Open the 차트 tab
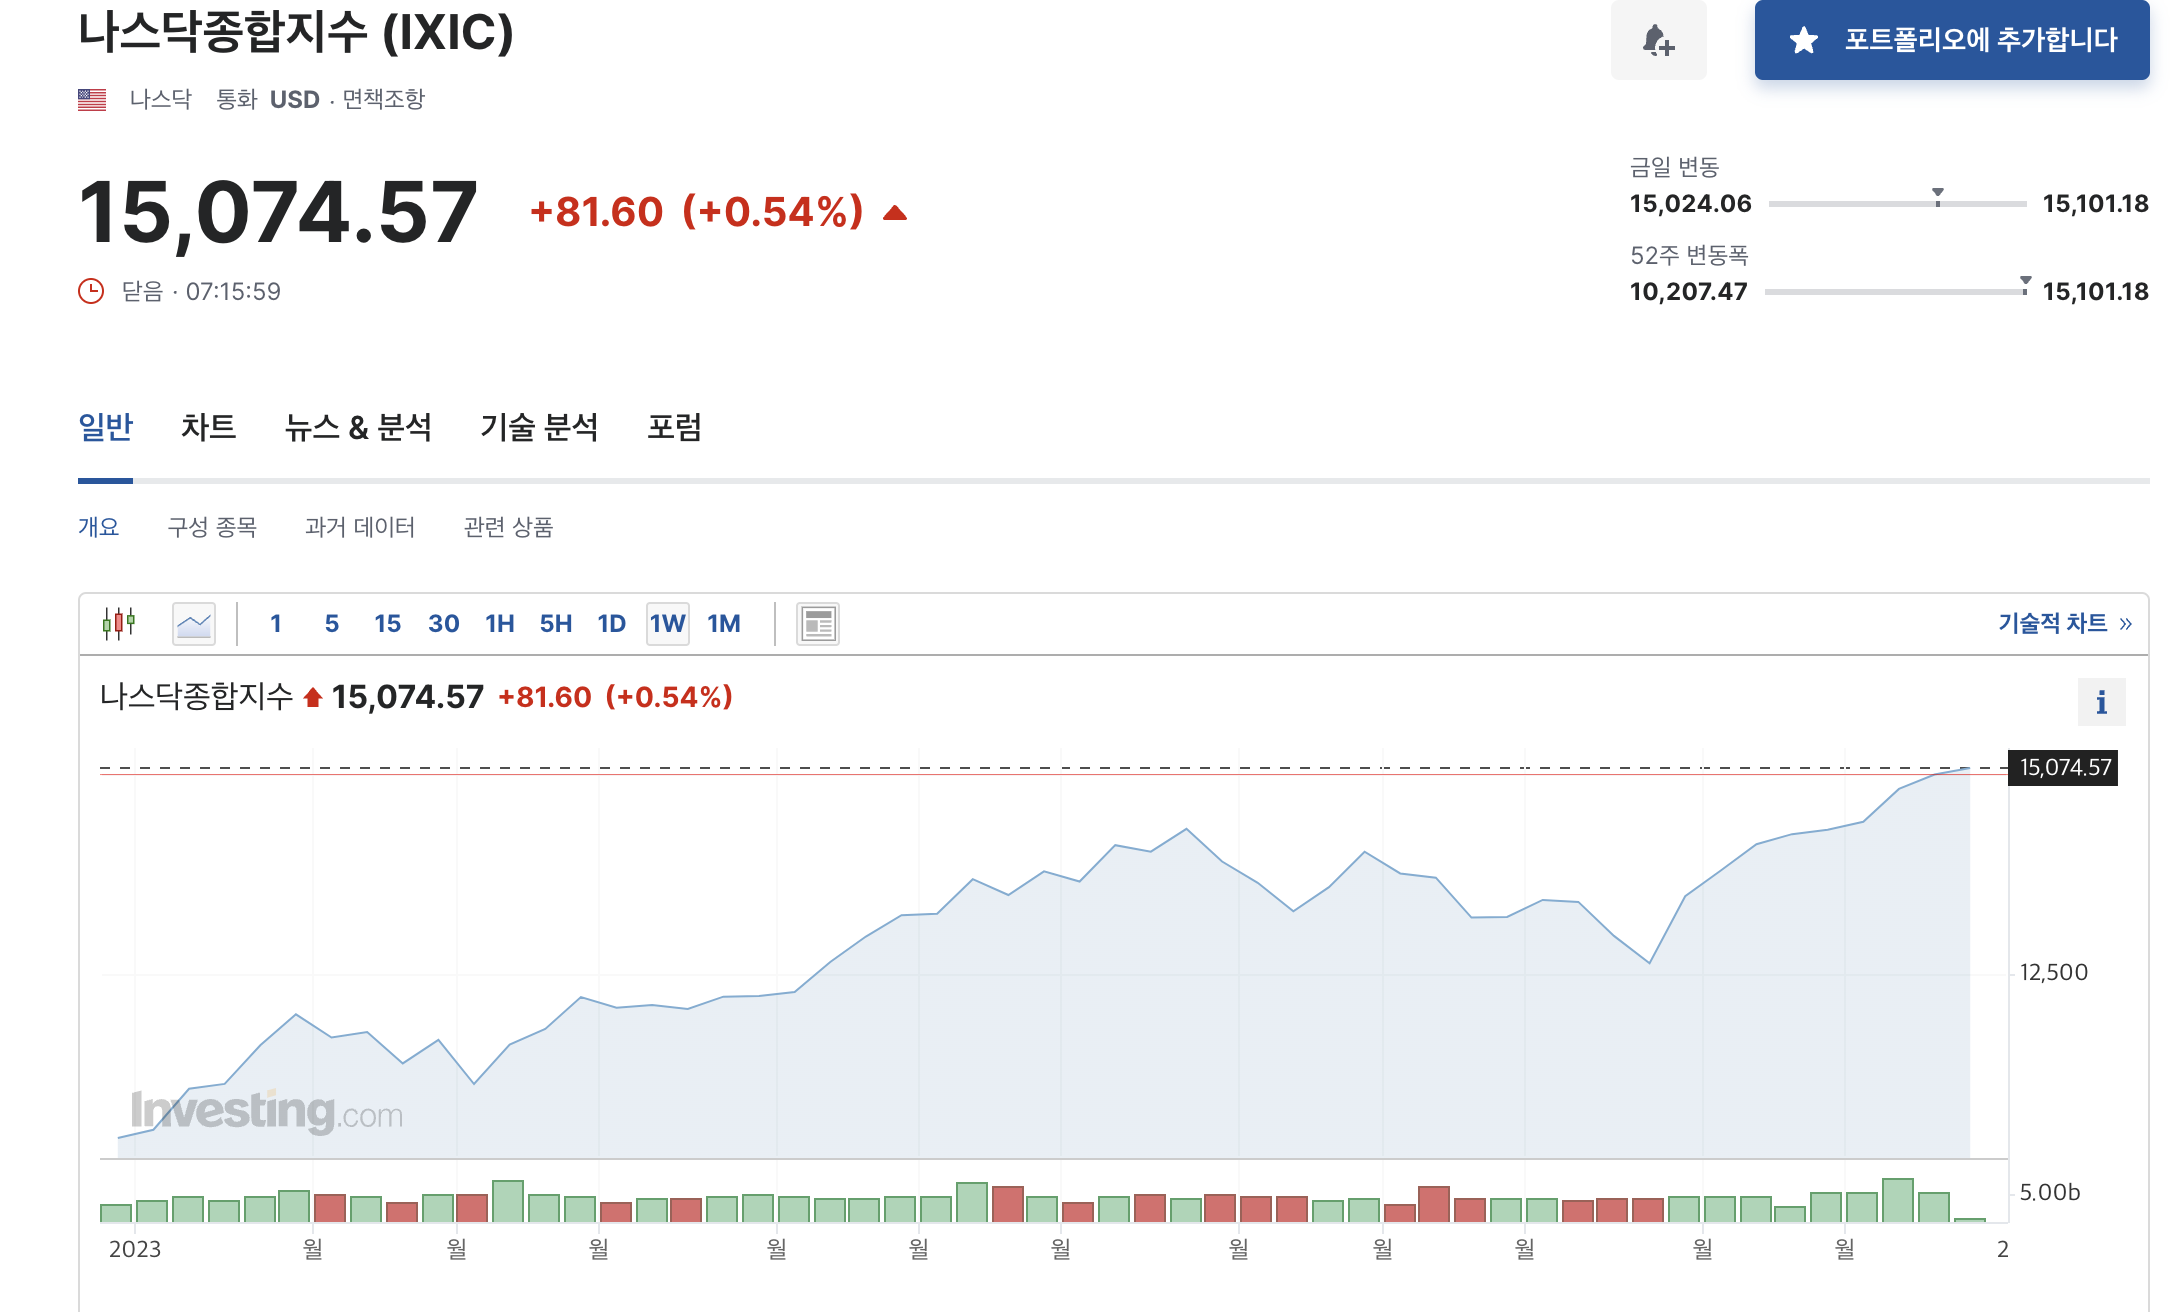Viewport: 2174px width, 1312px height. 208,427
